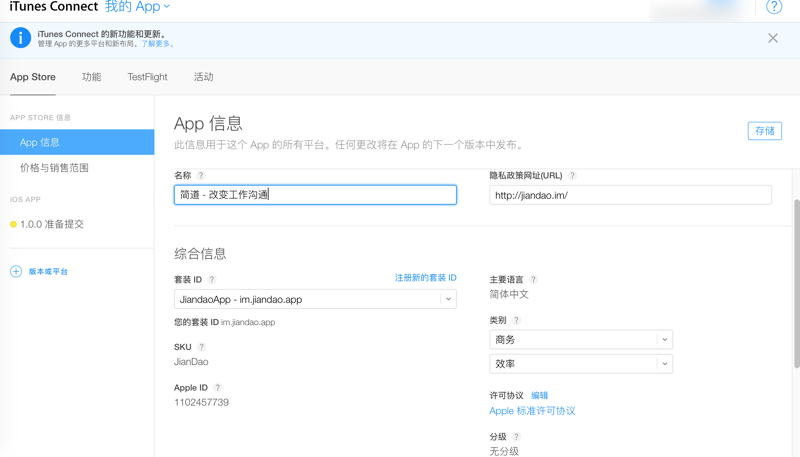
Task: Click the iTunes Connect title
Action: [54, 7]
